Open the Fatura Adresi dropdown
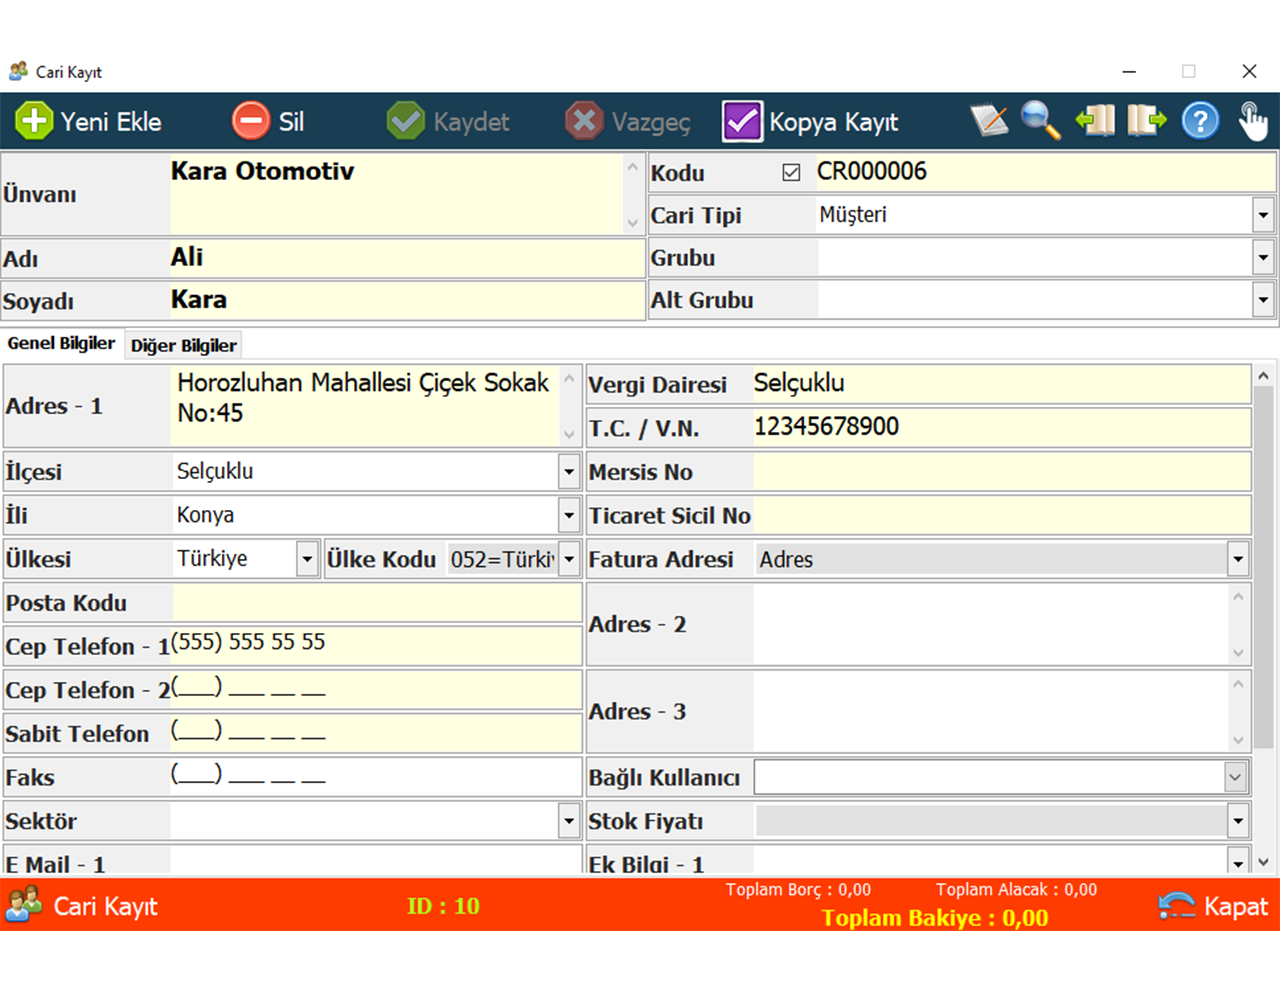Viewport: 1280px width, 984px height. coord(1238,559)
